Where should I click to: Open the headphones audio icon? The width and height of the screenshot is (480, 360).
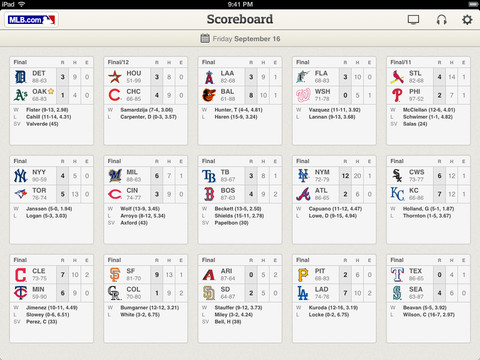[x=442, y=20]
